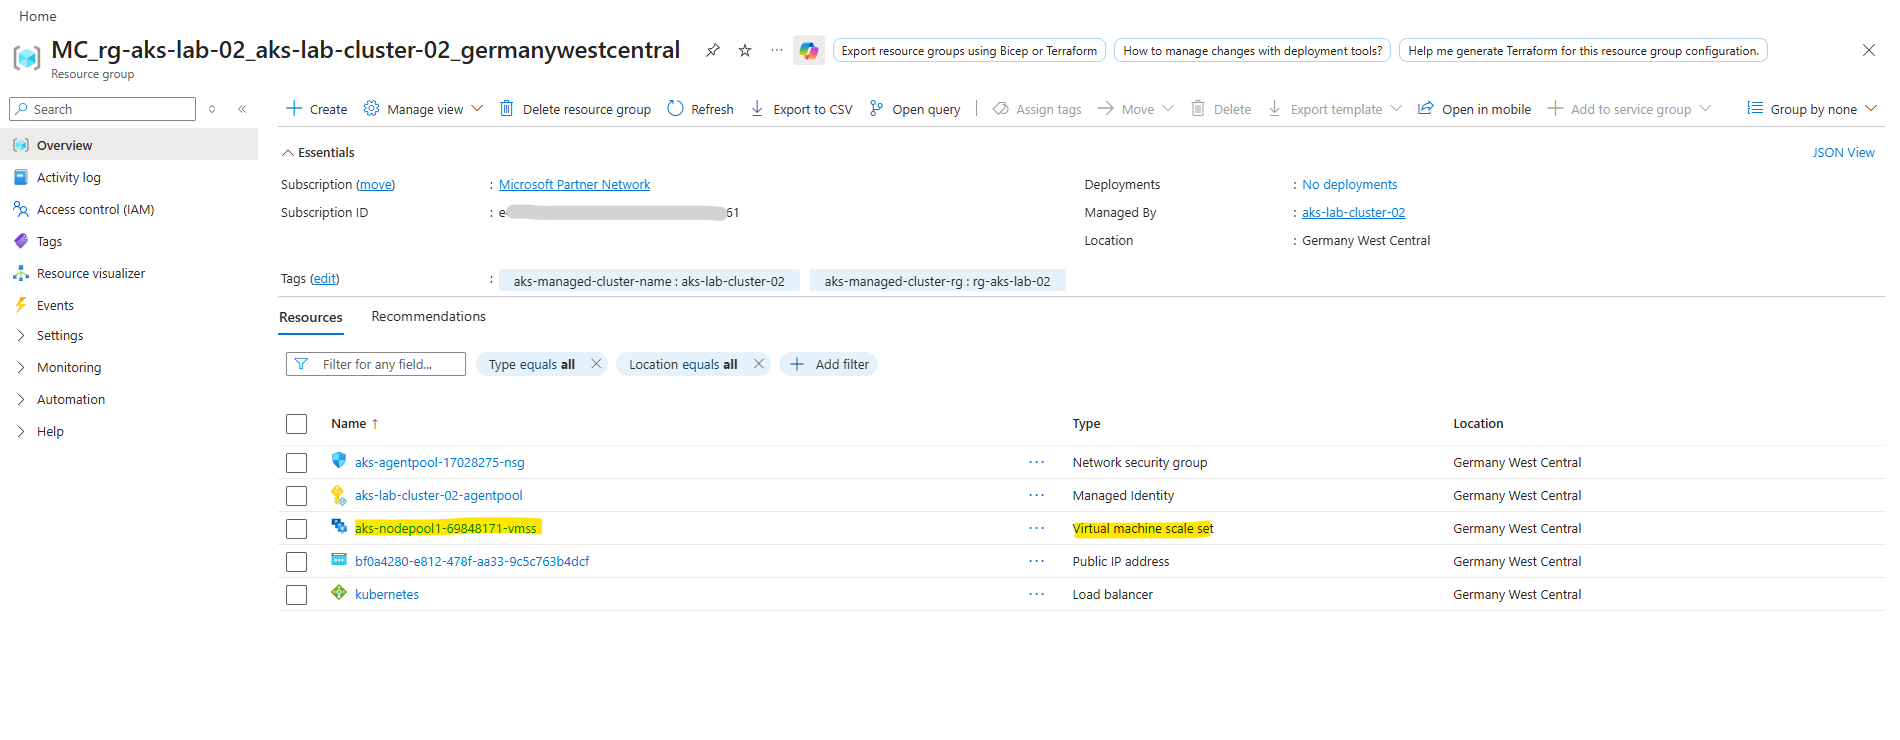The image size is (1900, 740).
Task: Collapse the left sidebar menu
Action: (x=242, y=109)
